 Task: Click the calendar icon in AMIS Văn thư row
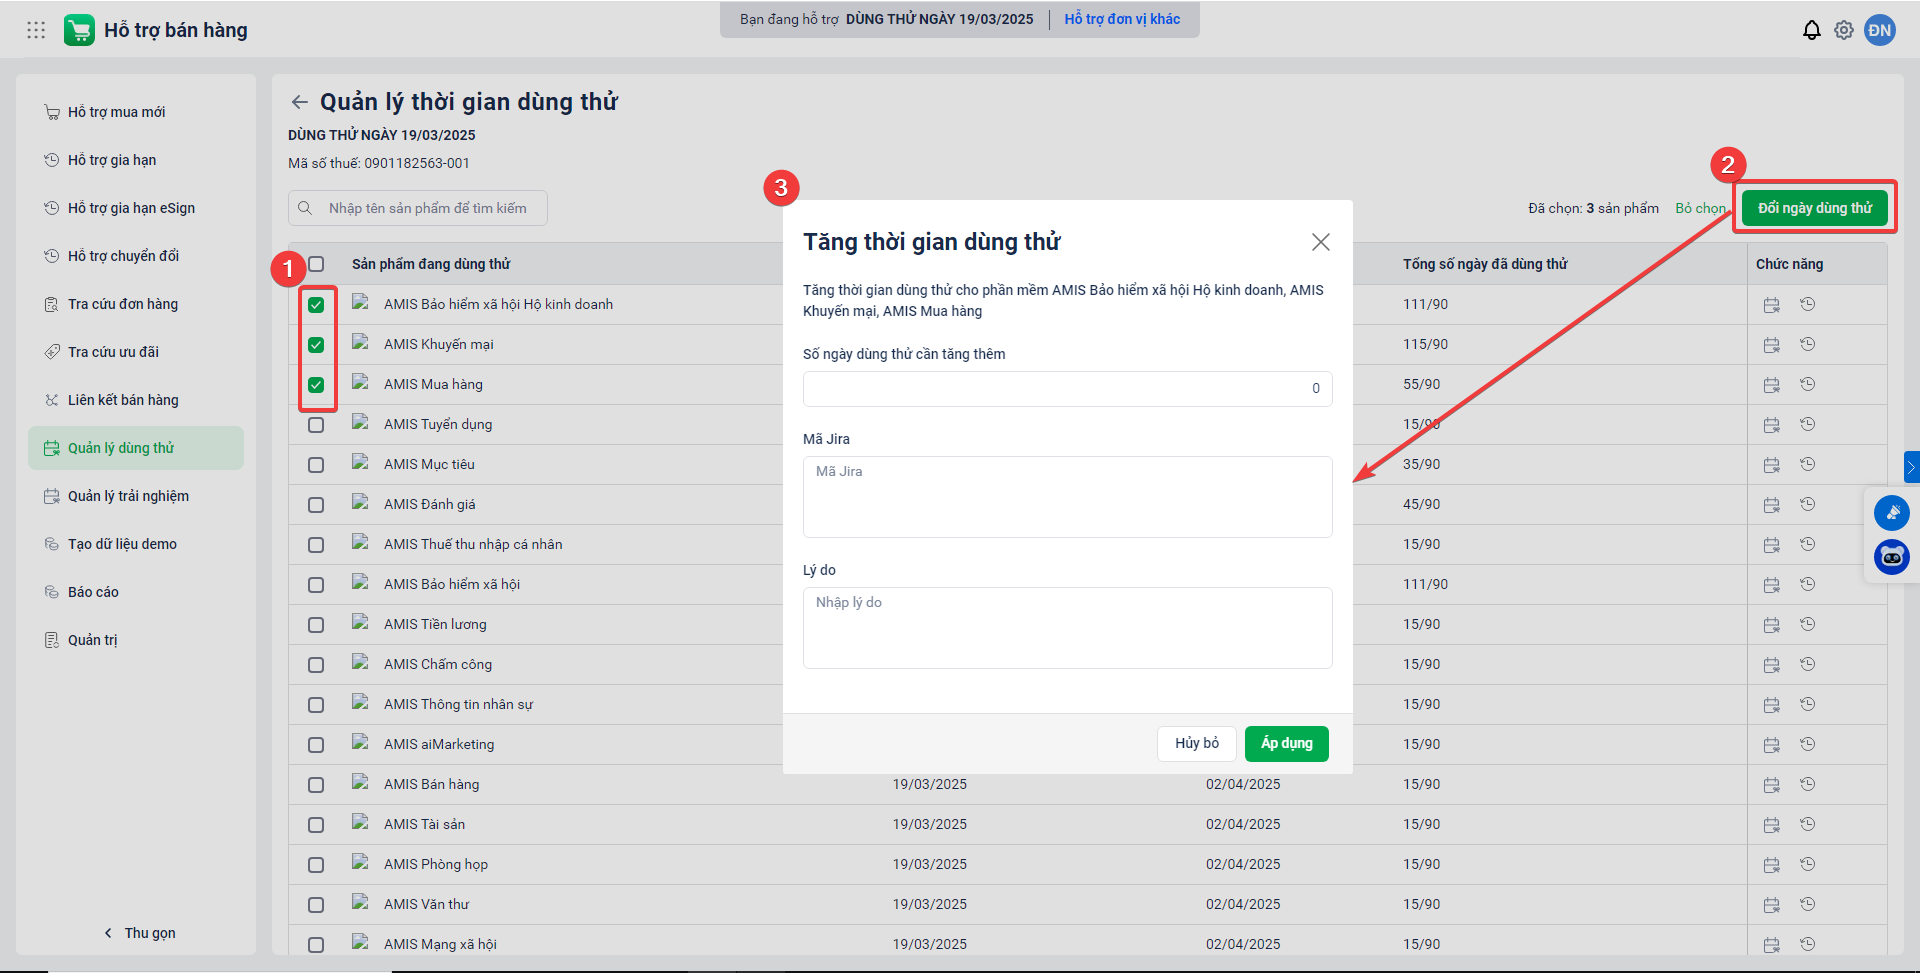point(1771,905)
